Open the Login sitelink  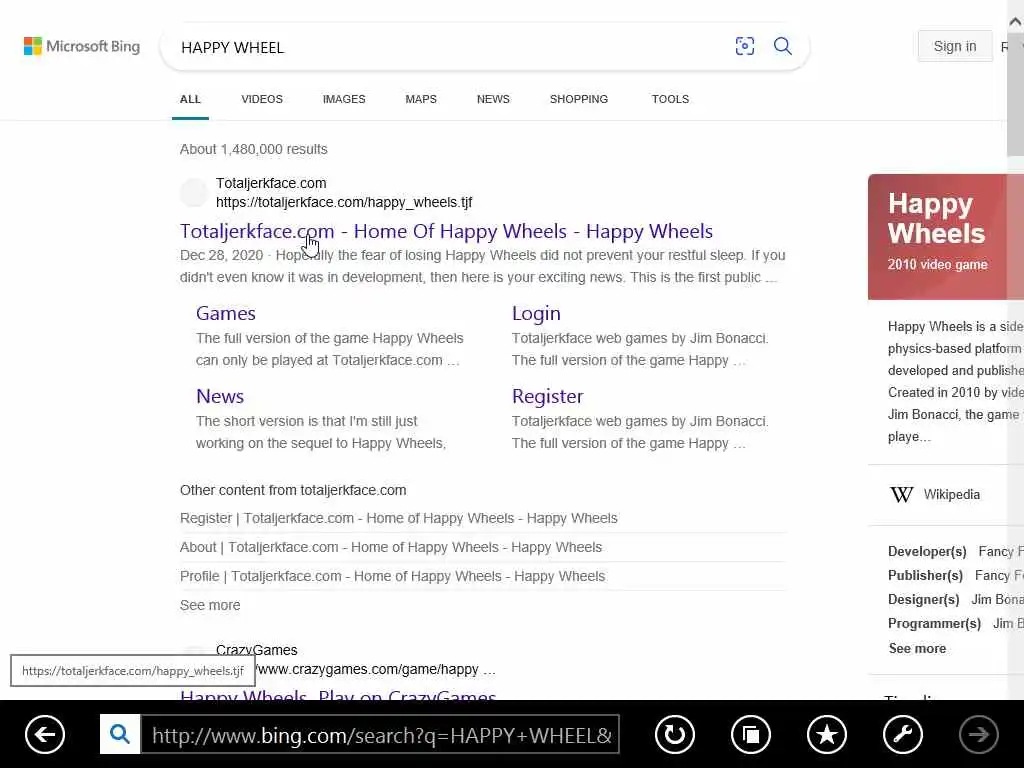536,313
